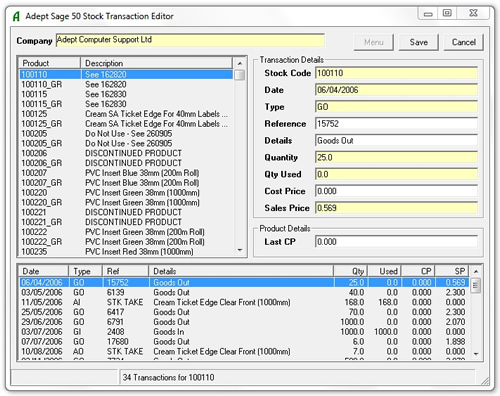
Task: Select product row 100110_GR
Action: point(126,84)
